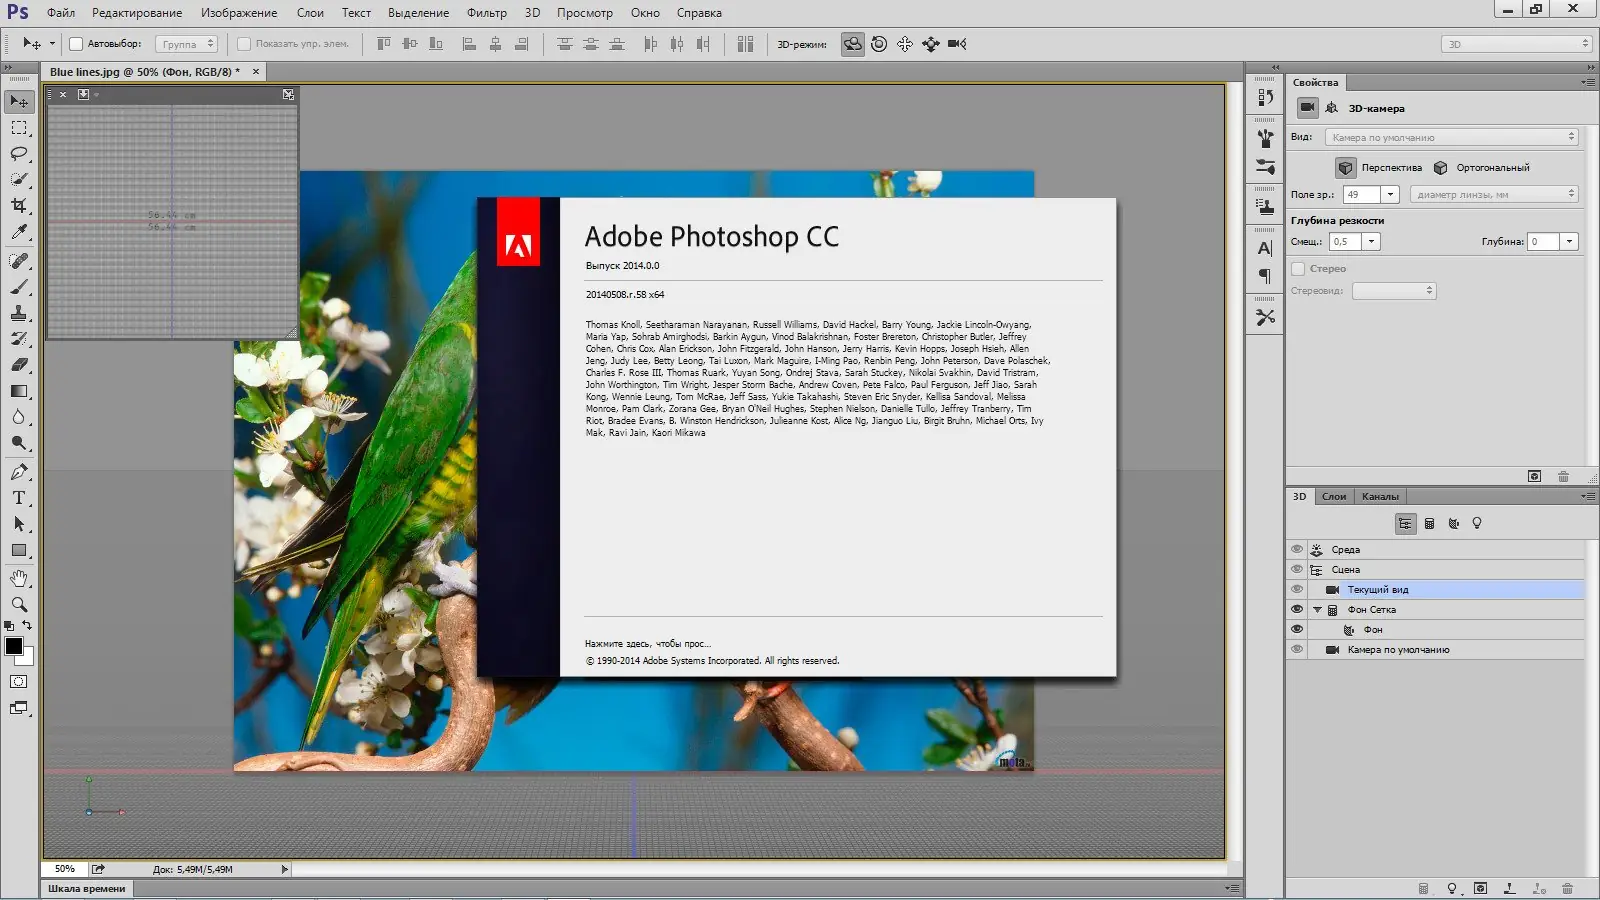This screenshot has height=900, width=1600.
Task: Select the Hand tool
Action: (x=19, y=579)
